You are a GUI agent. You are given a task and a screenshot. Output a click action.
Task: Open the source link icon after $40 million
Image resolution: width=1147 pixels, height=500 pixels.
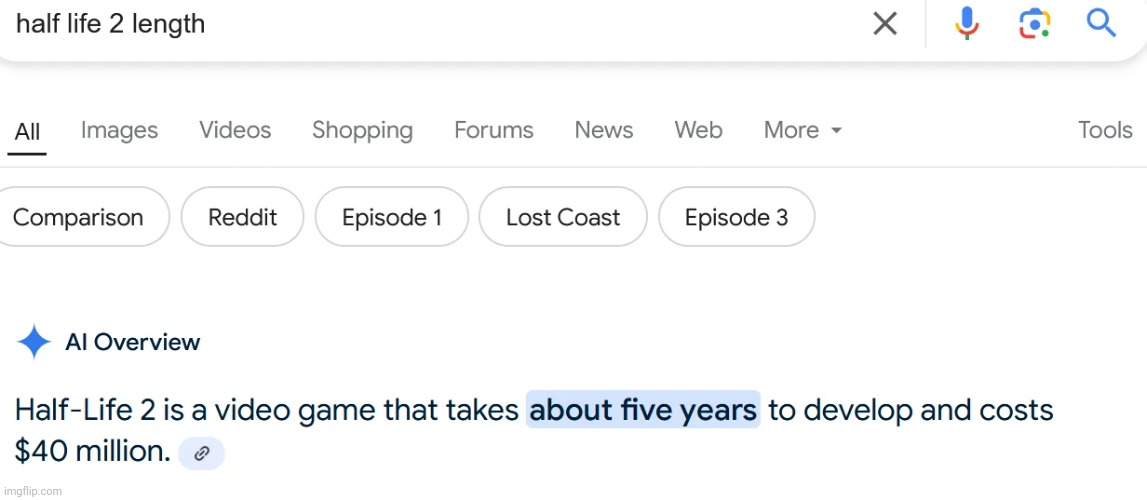pyautogui.click(x=202, y=454)
